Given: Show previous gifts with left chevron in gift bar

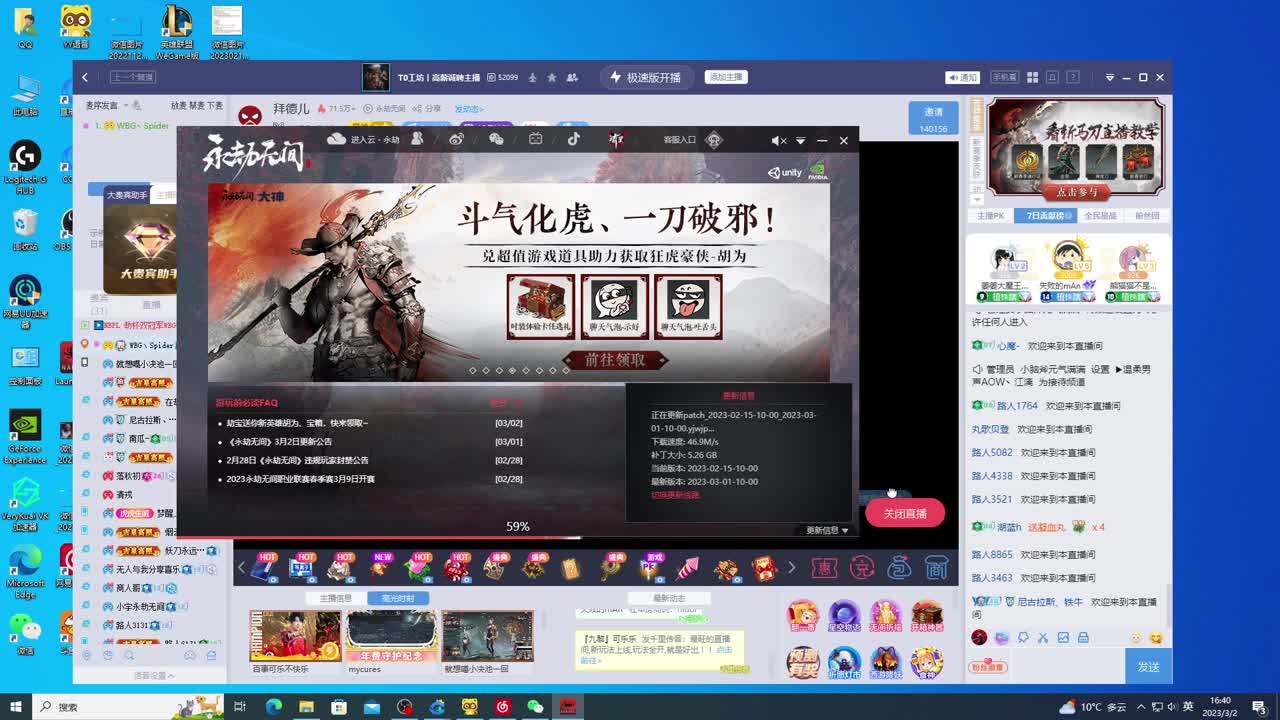Looking at the screenshot, I should click(241, 568).
